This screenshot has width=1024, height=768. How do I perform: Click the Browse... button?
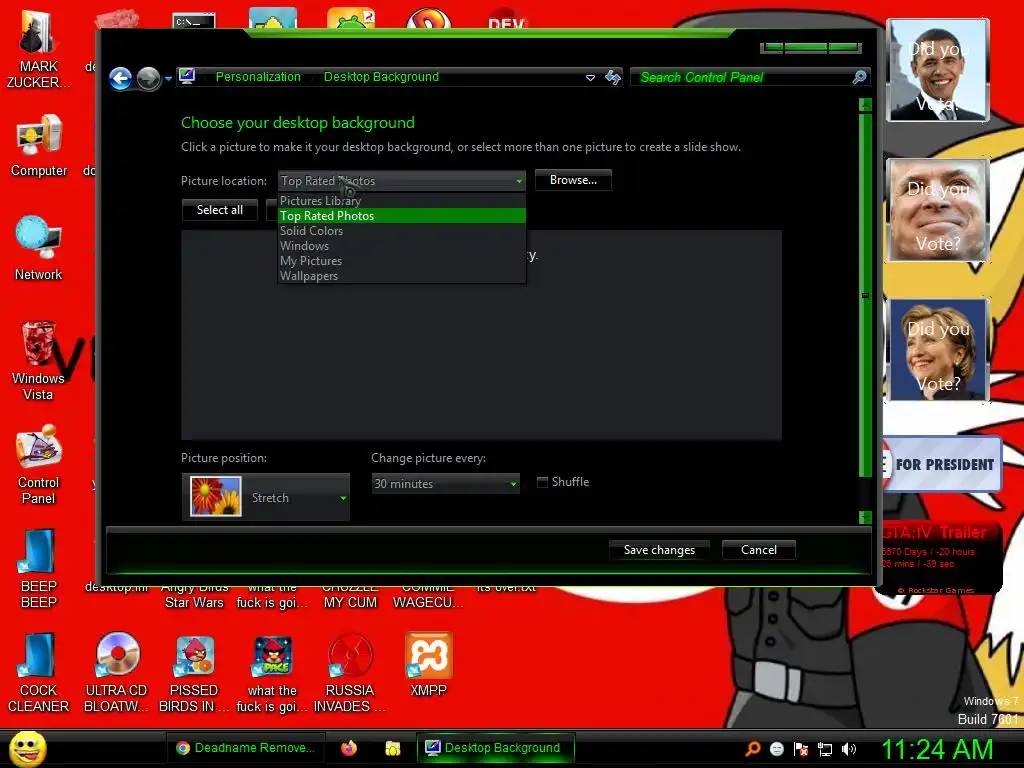[x=573, y=180]
